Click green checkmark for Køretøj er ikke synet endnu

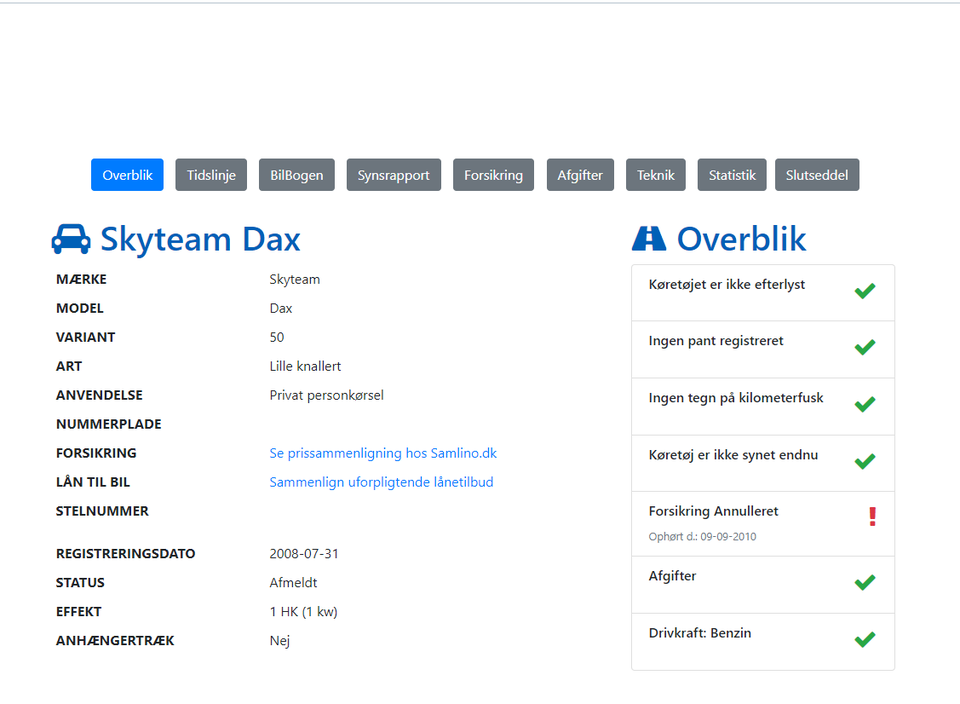click(x=865, y=461)
